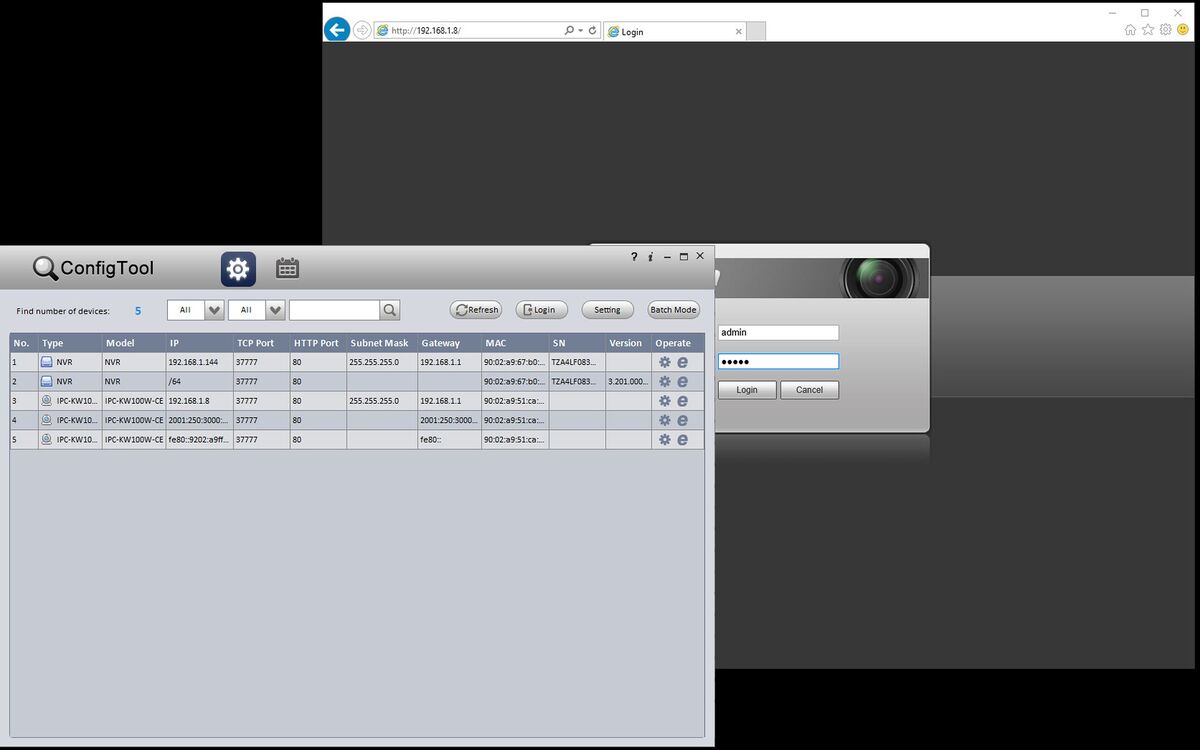Click the password field on login form
Viewport: 1200px width, 750px height.
[x=778, y=361]
